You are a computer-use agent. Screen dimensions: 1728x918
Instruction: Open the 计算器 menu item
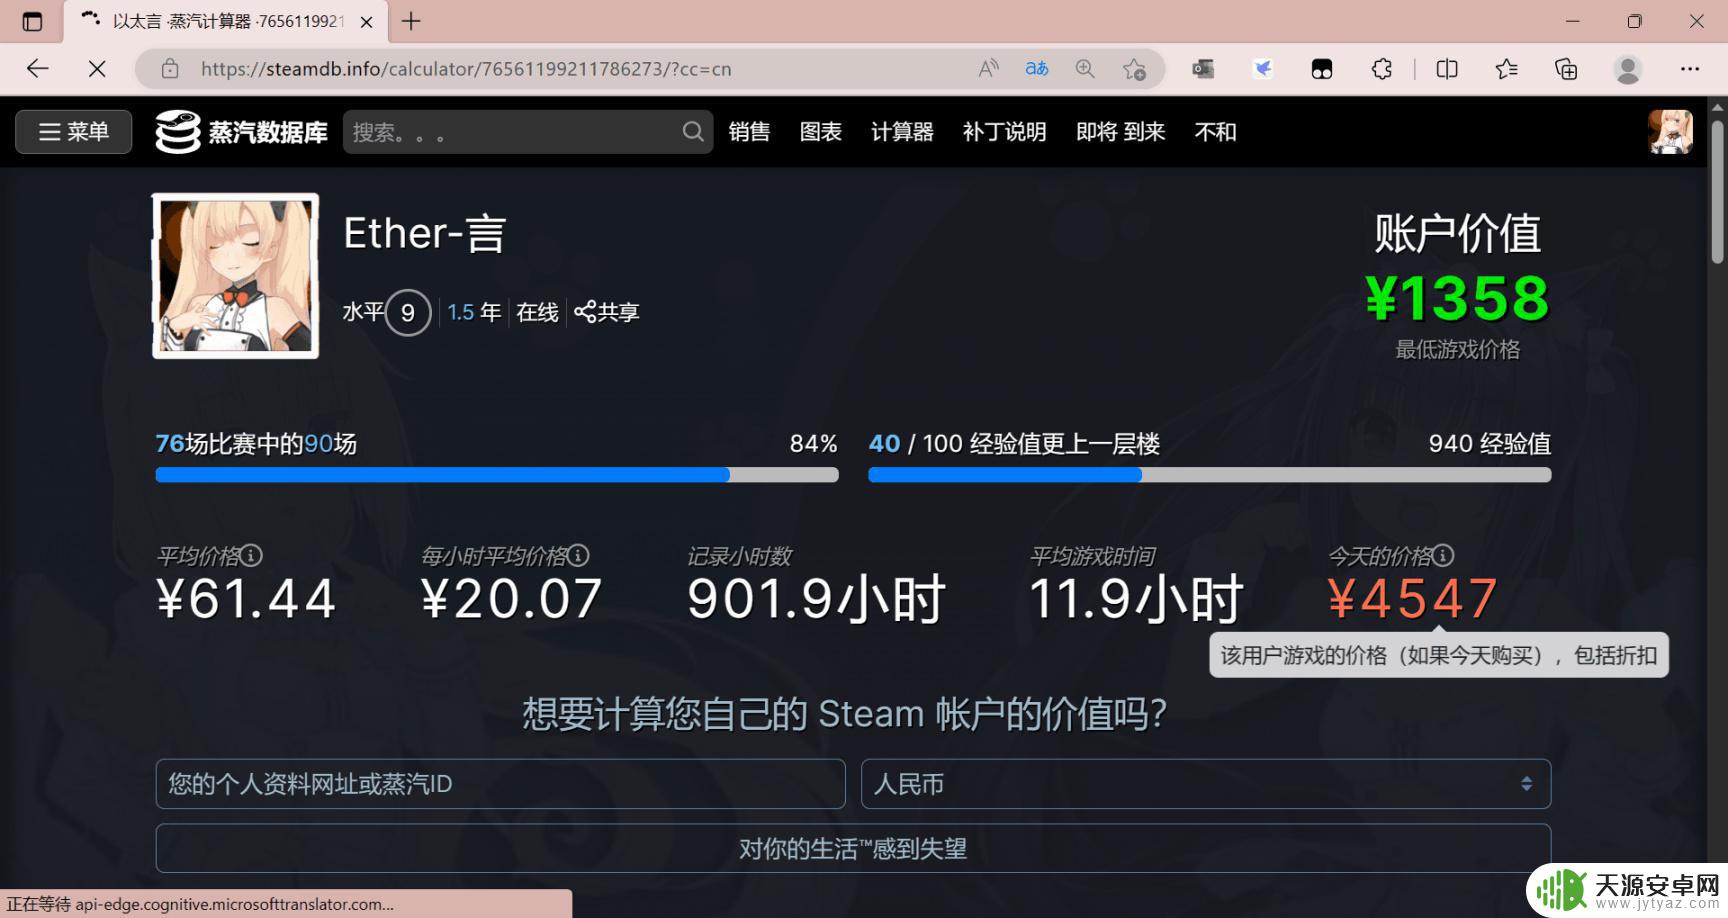coord(902,132)
